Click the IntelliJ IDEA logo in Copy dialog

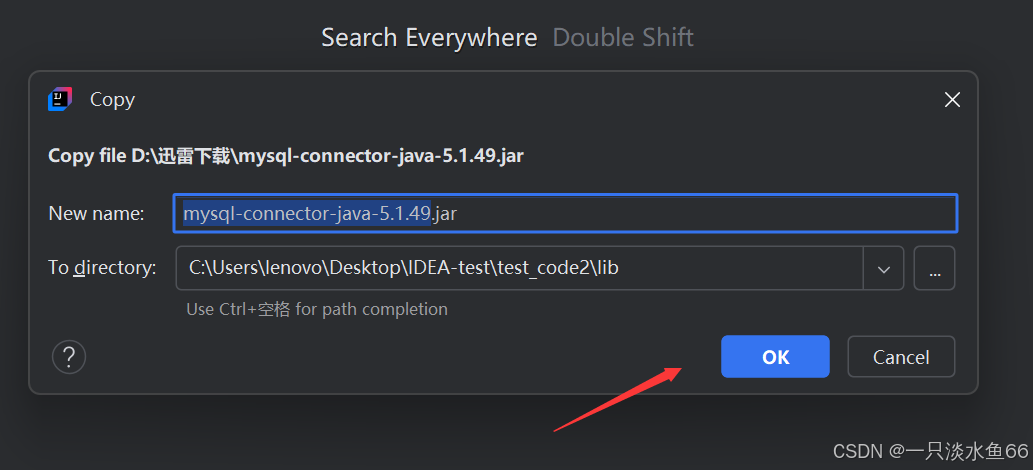[x=60, y=100]
